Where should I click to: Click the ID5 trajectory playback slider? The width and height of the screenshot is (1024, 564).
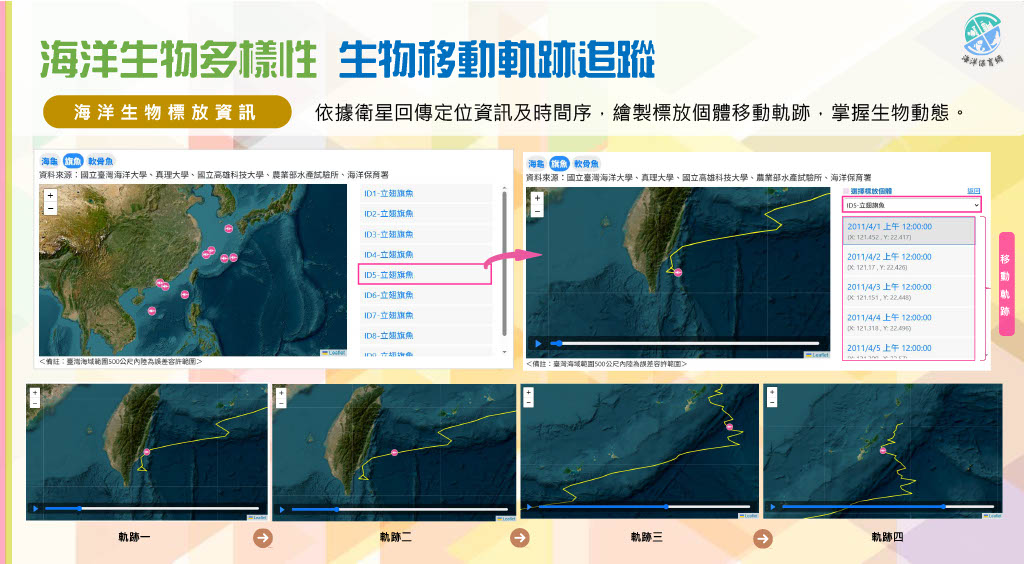(x=685, y=343)
